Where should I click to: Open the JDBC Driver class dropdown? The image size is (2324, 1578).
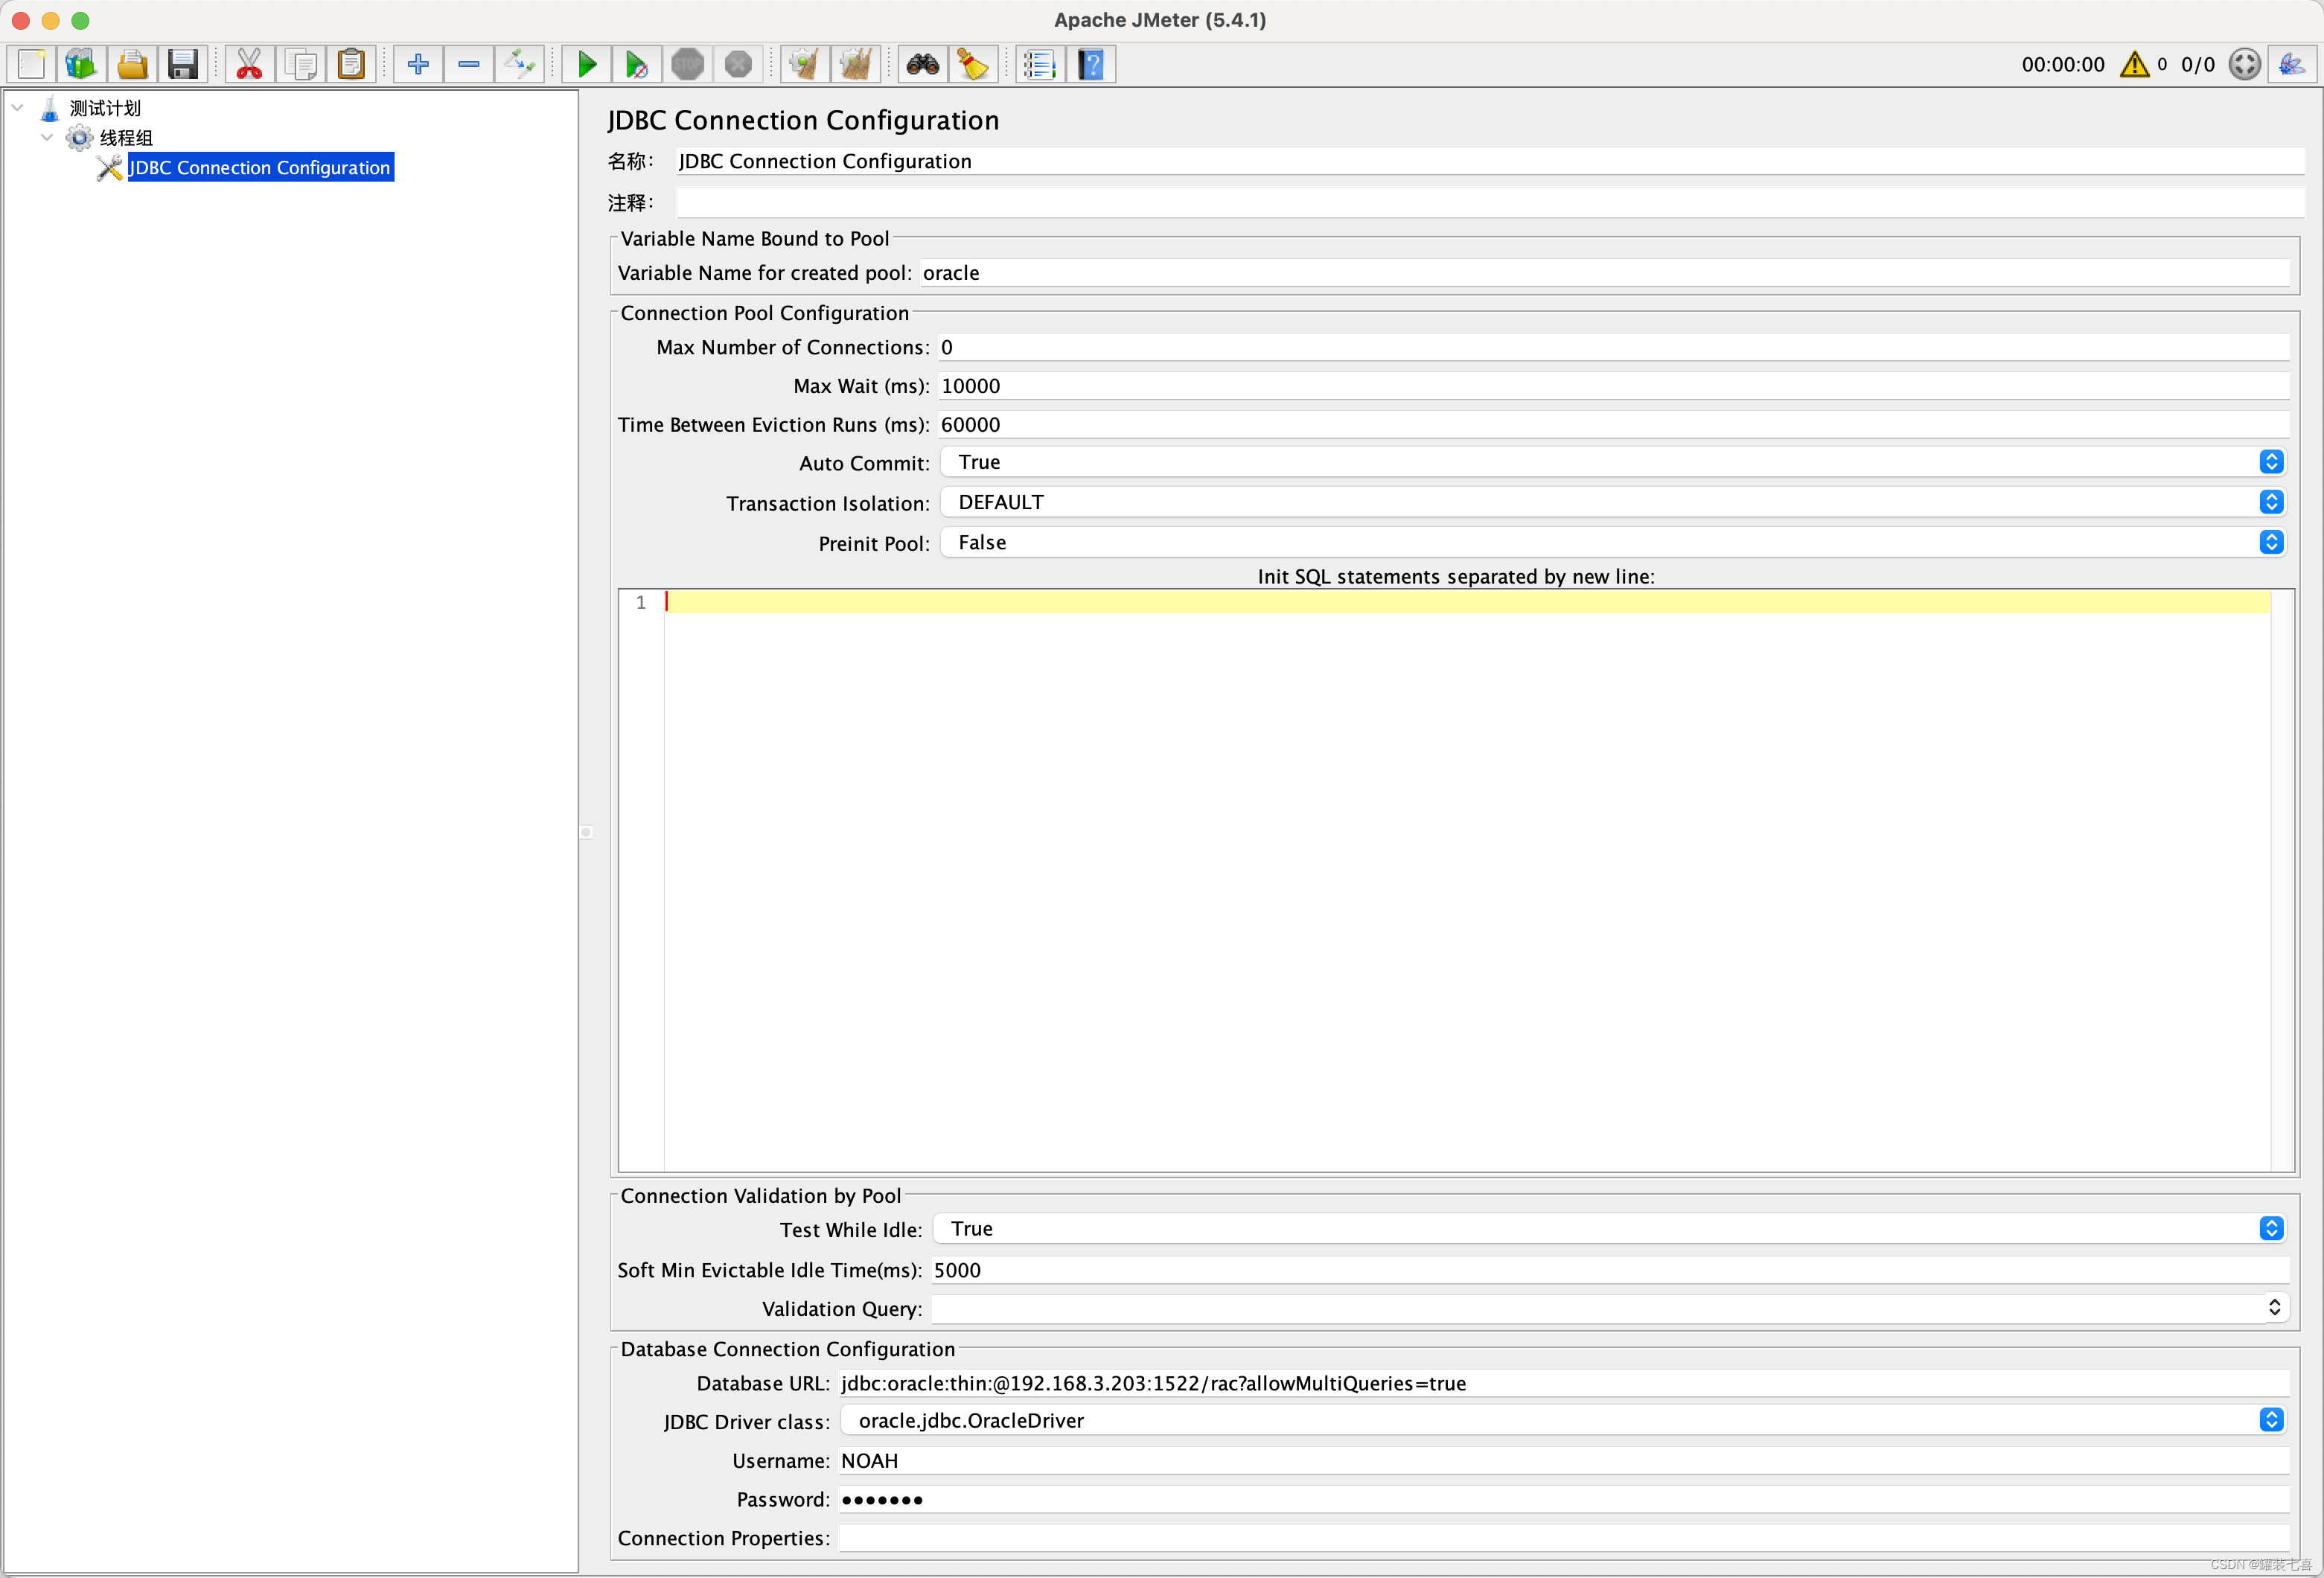[x=1564, y=1420]
